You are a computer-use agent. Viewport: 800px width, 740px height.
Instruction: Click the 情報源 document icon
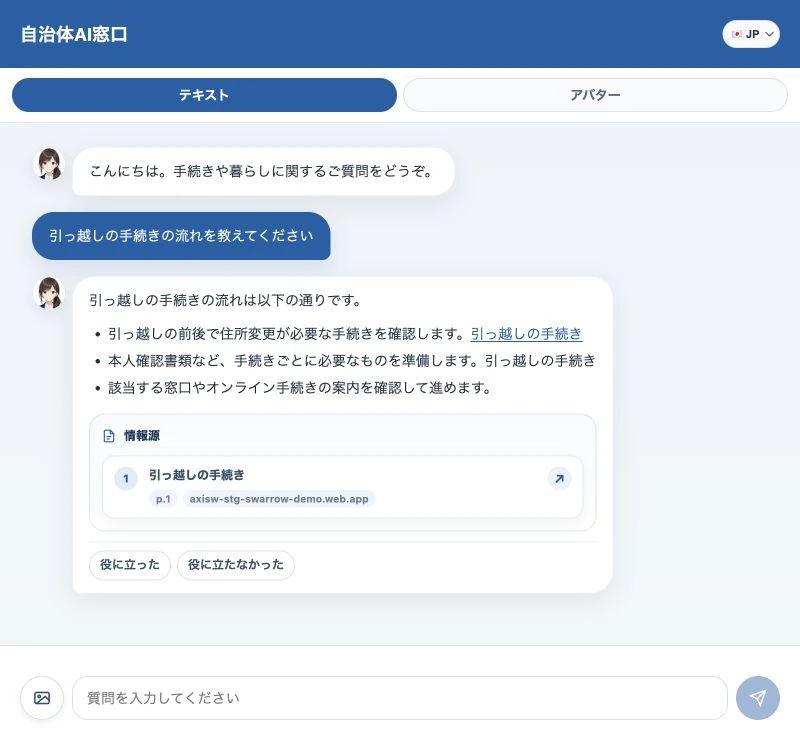[109, 436]
